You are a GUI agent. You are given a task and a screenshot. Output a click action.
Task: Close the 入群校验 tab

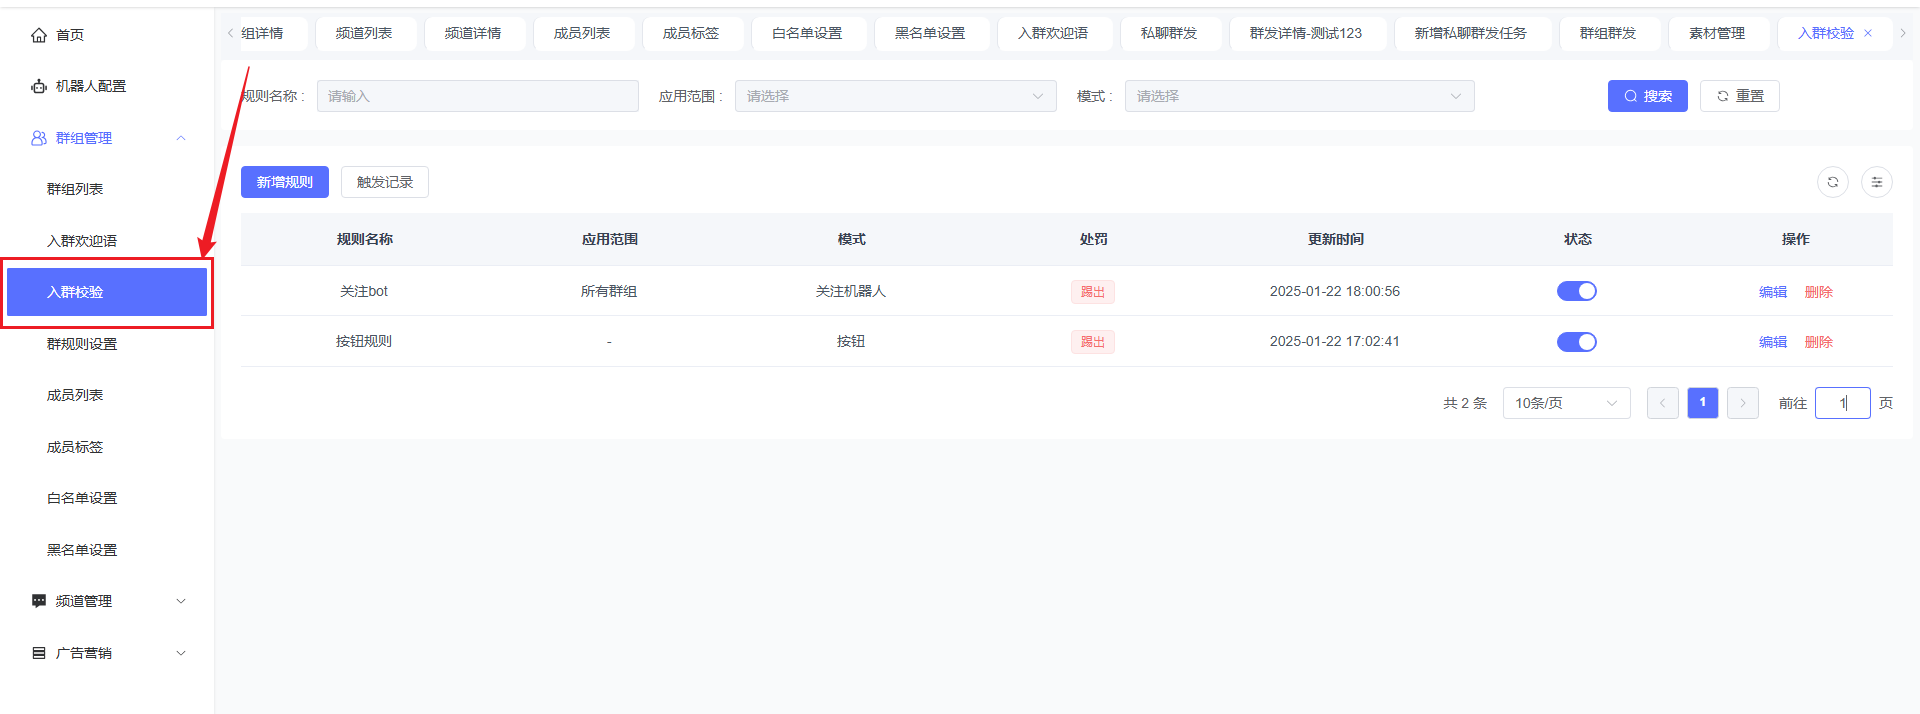coord(1867,33)
